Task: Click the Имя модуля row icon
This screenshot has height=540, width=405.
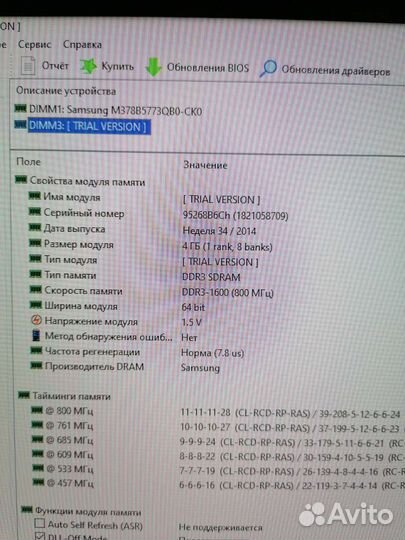Action: [34, 196]
